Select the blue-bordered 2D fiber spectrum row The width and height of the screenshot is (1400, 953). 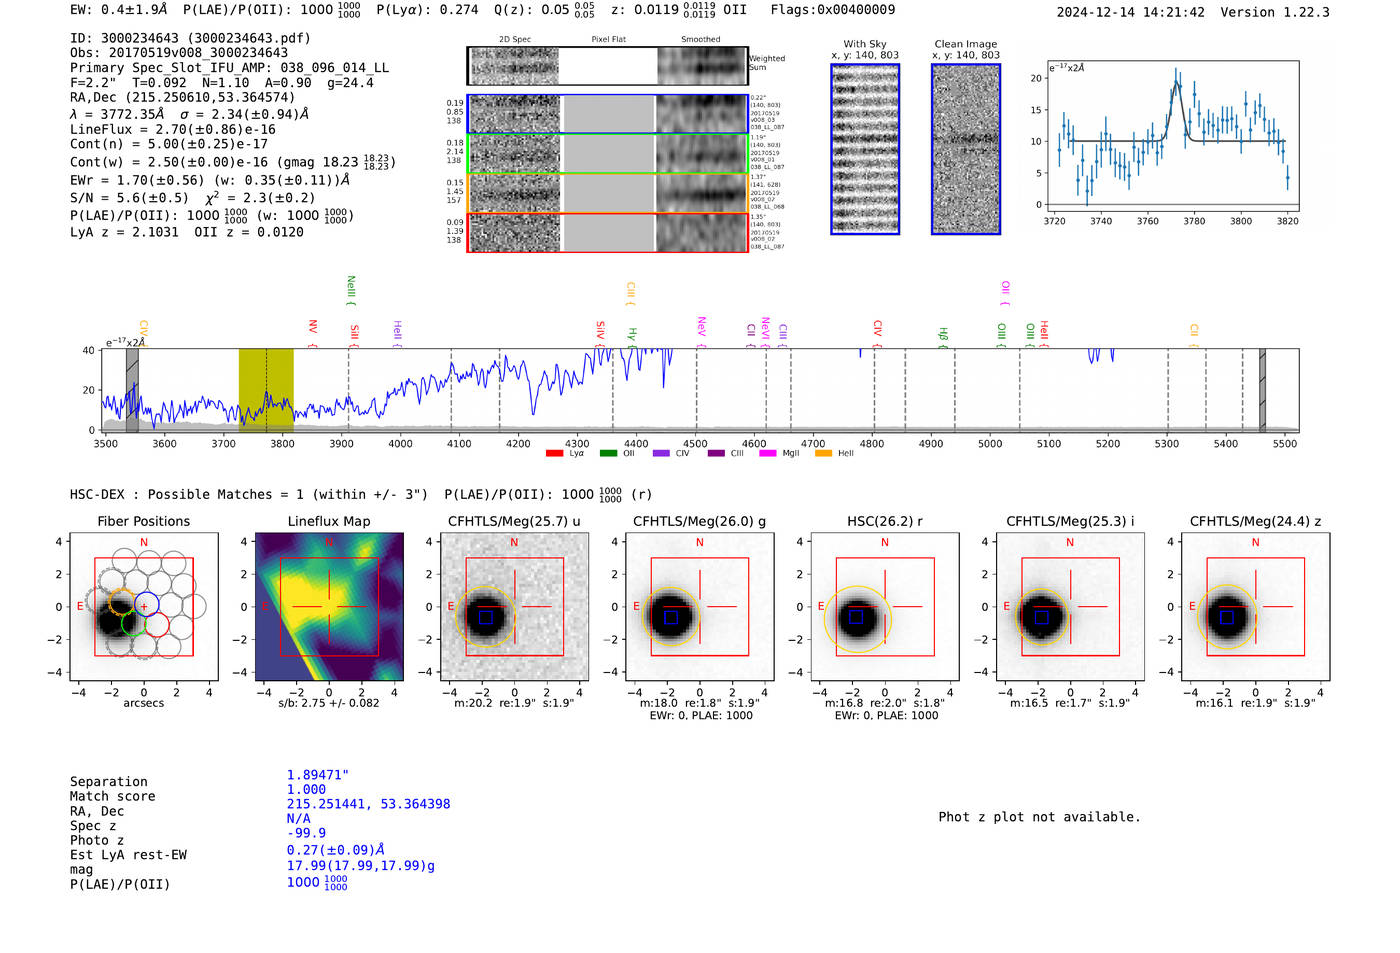607,114
